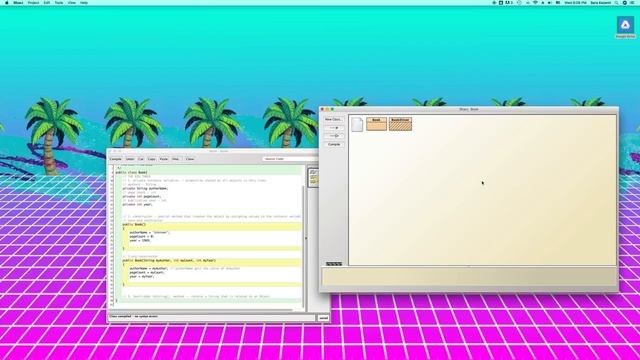Viewport: 640px width, 360px height.
Task: Click the 'private int pageCount' line
Action: click(x=142, y=196)
